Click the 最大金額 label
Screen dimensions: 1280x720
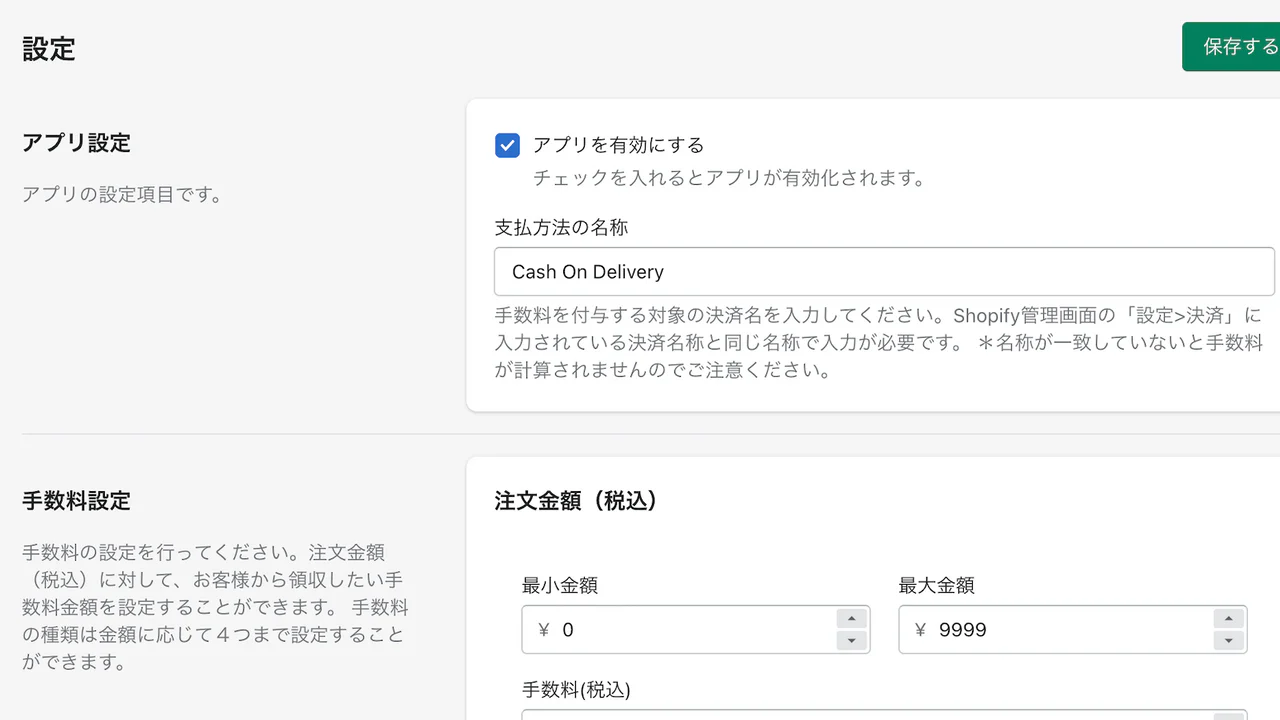(x=937, y=586)
